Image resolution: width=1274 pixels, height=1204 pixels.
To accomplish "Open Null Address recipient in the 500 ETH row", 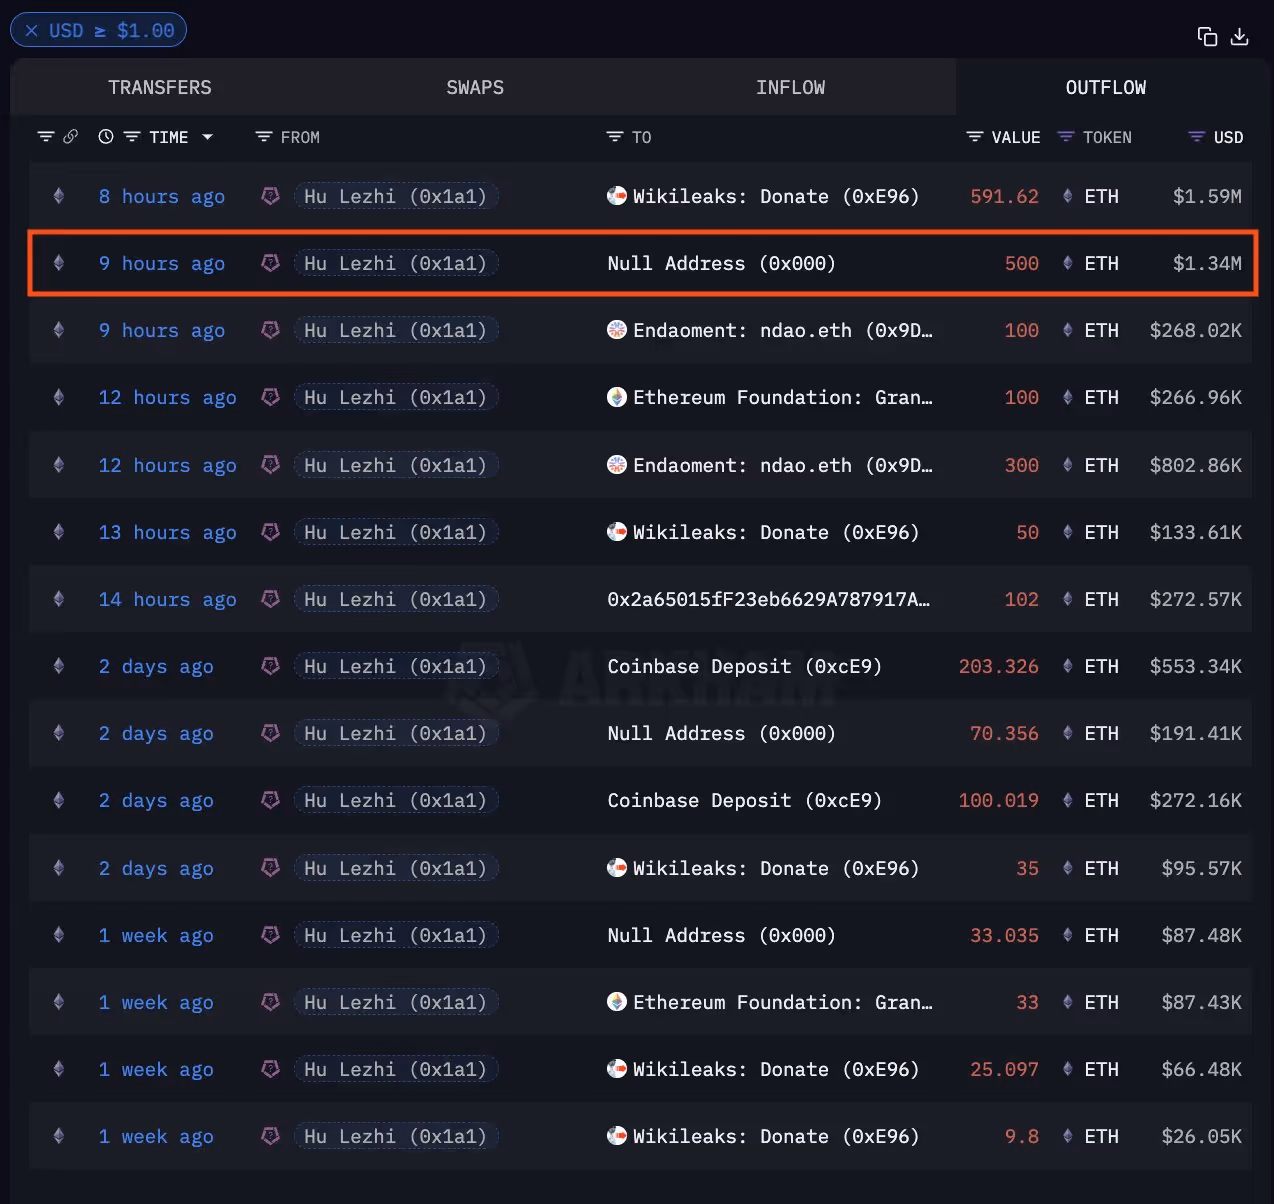I will tap(721, 264).
